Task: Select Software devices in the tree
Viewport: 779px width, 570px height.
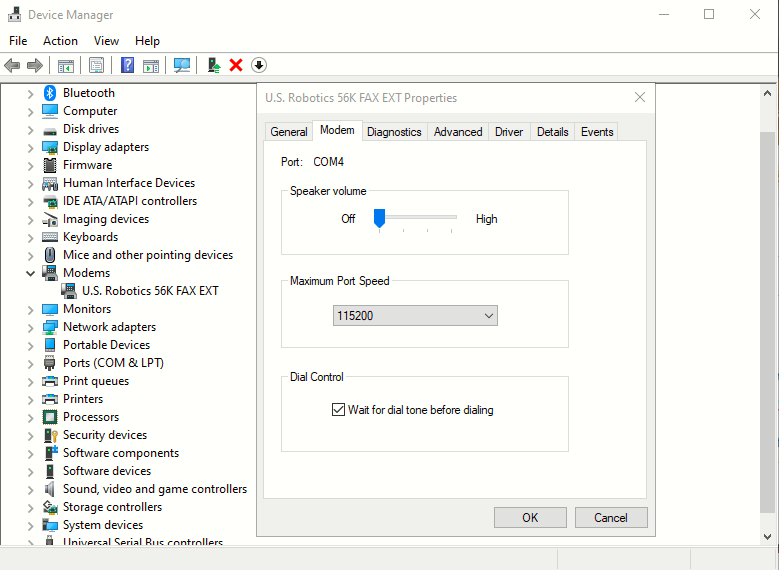Action: pyautogui.click(x=107, y=471)
